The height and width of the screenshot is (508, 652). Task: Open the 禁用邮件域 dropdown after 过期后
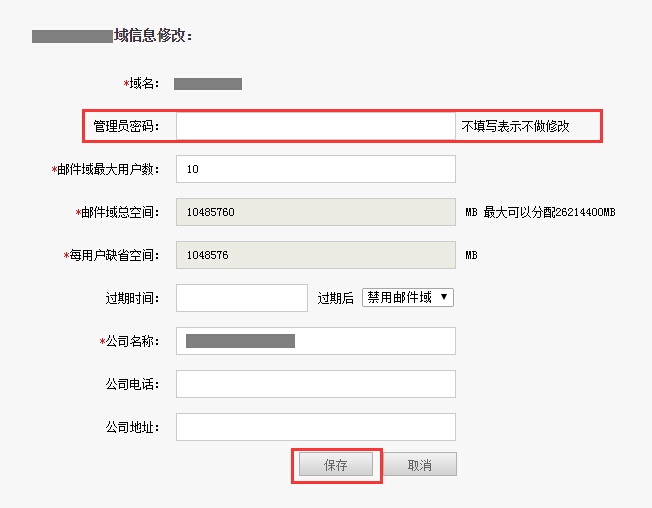(408, 297)
